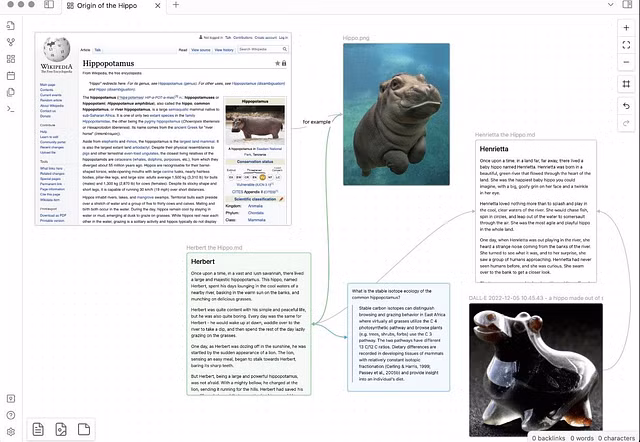
Task: Click the 0 backlinks status item
Action: (x=548, y=437)
